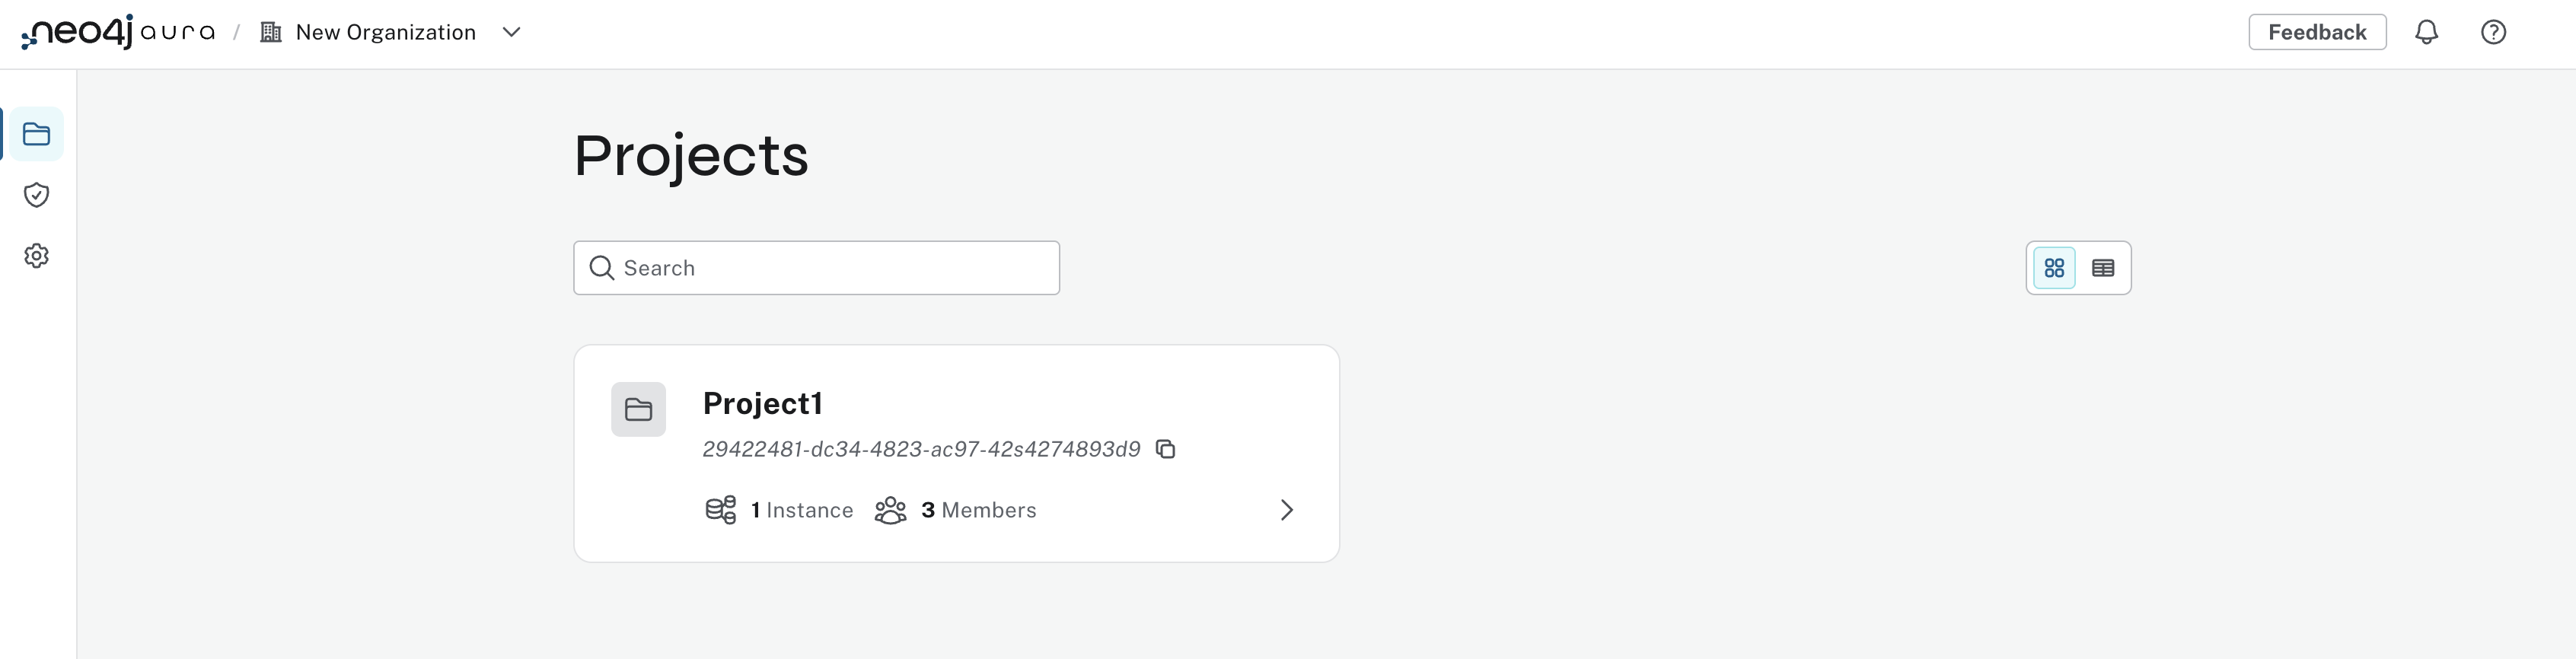Open the help question mark icon
Image resolution: width=2576 pixels, height=659 pixels.
pos(2493,32)
